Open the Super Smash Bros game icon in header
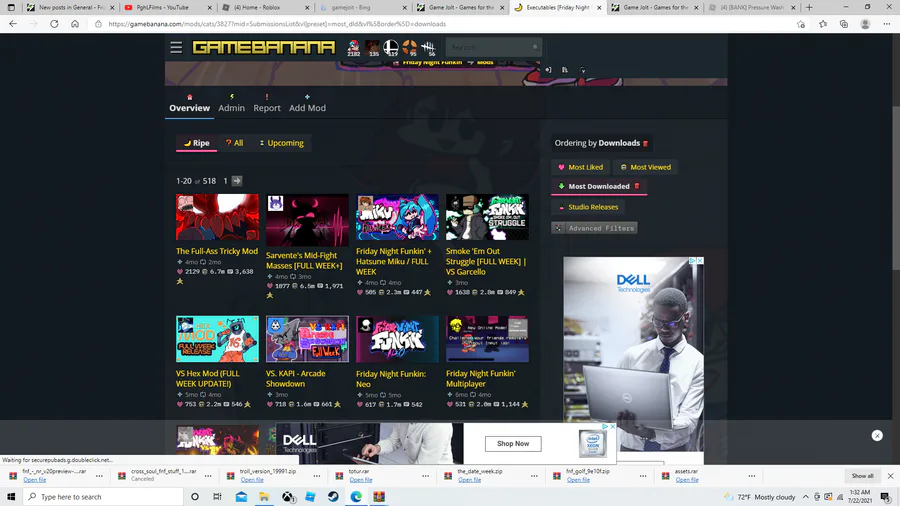This screenshot has width=900, height=506. click(x=390, y=48)
